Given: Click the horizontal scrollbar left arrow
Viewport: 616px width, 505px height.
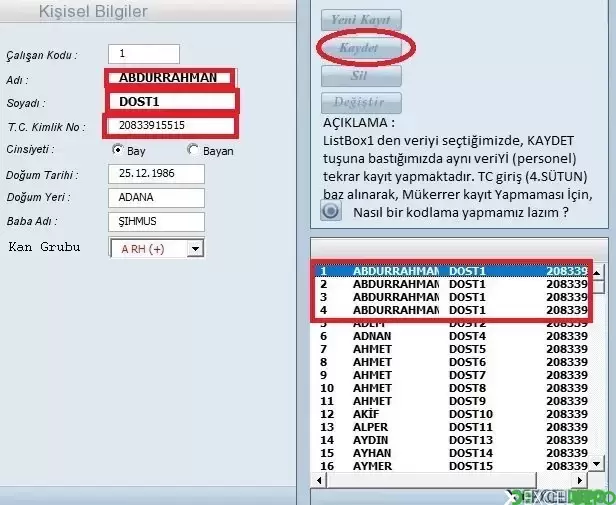Looking at the screenshot, I should (x=319, y=480).
